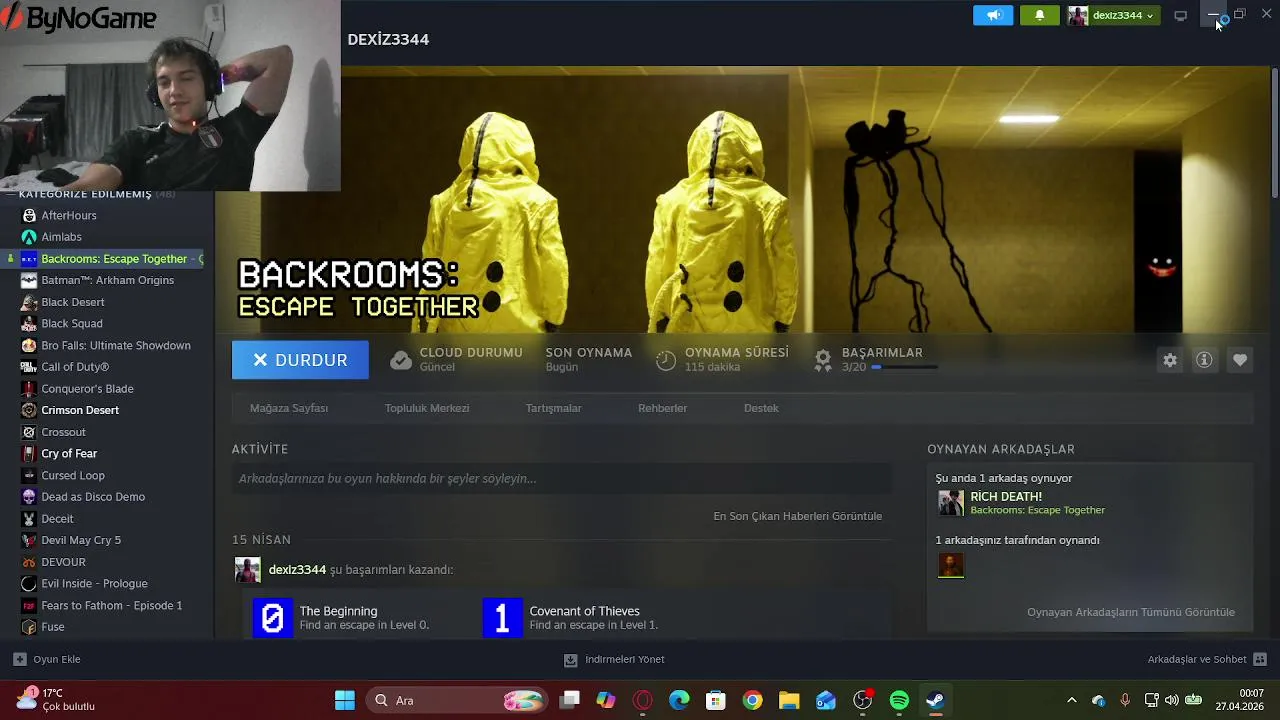Image resolution: width=1280 pixels, height=720 pixels.
Task: Open dexiz3344 avatar in activity feed
Action: tap(247, 570)
